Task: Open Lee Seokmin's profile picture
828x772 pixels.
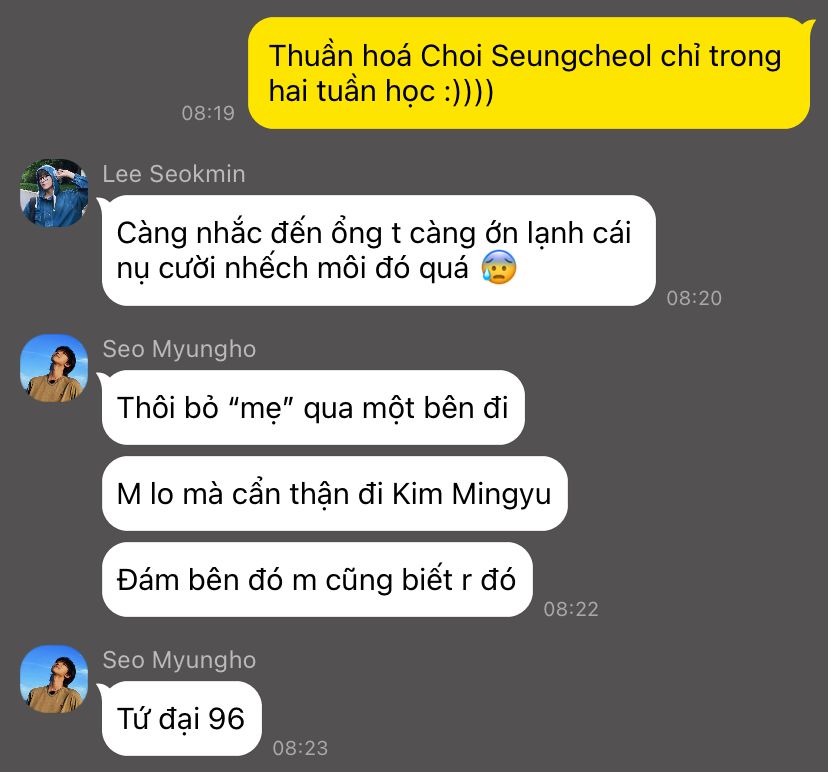Action: pyautogui.click(x=54, y=193)
